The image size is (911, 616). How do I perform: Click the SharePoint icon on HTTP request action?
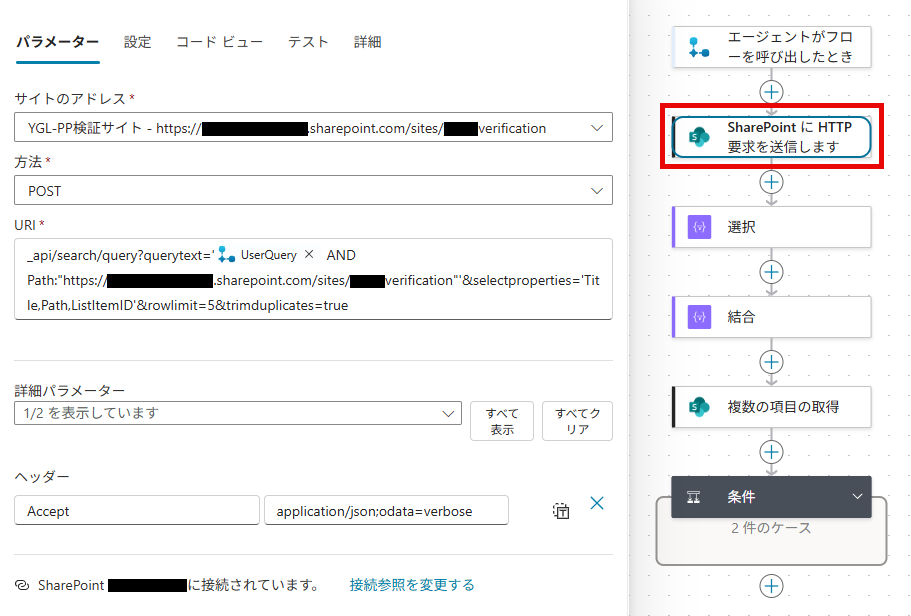click(x=699, y=137)
